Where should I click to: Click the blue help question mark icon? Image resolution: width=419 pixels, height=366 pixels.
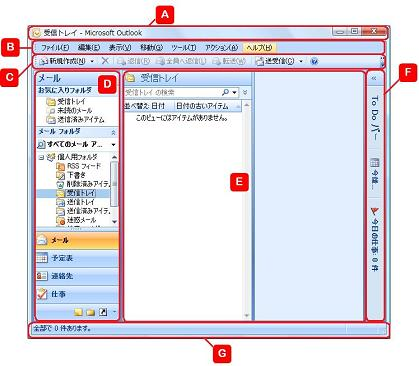click(x=314, y=61)
